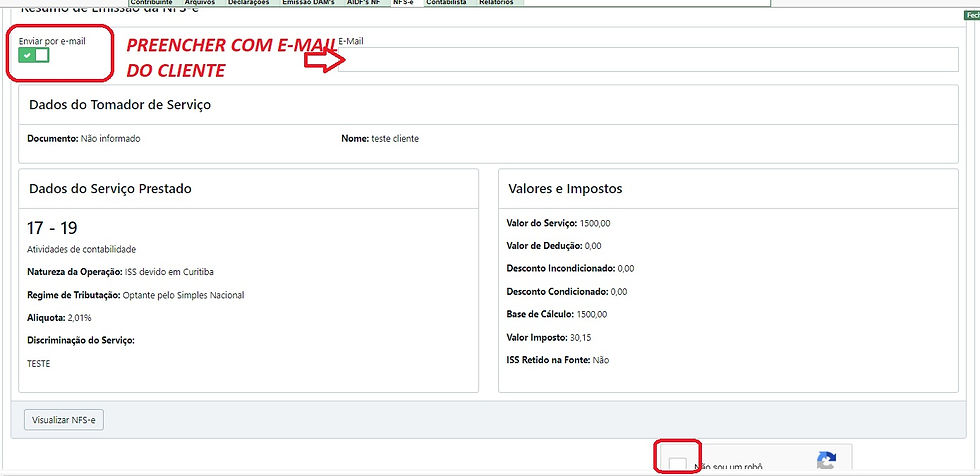The width and height of the screenshot is (980, 476).
Task: Select the NFS-e tab
Action: click(x=404, y=2)
